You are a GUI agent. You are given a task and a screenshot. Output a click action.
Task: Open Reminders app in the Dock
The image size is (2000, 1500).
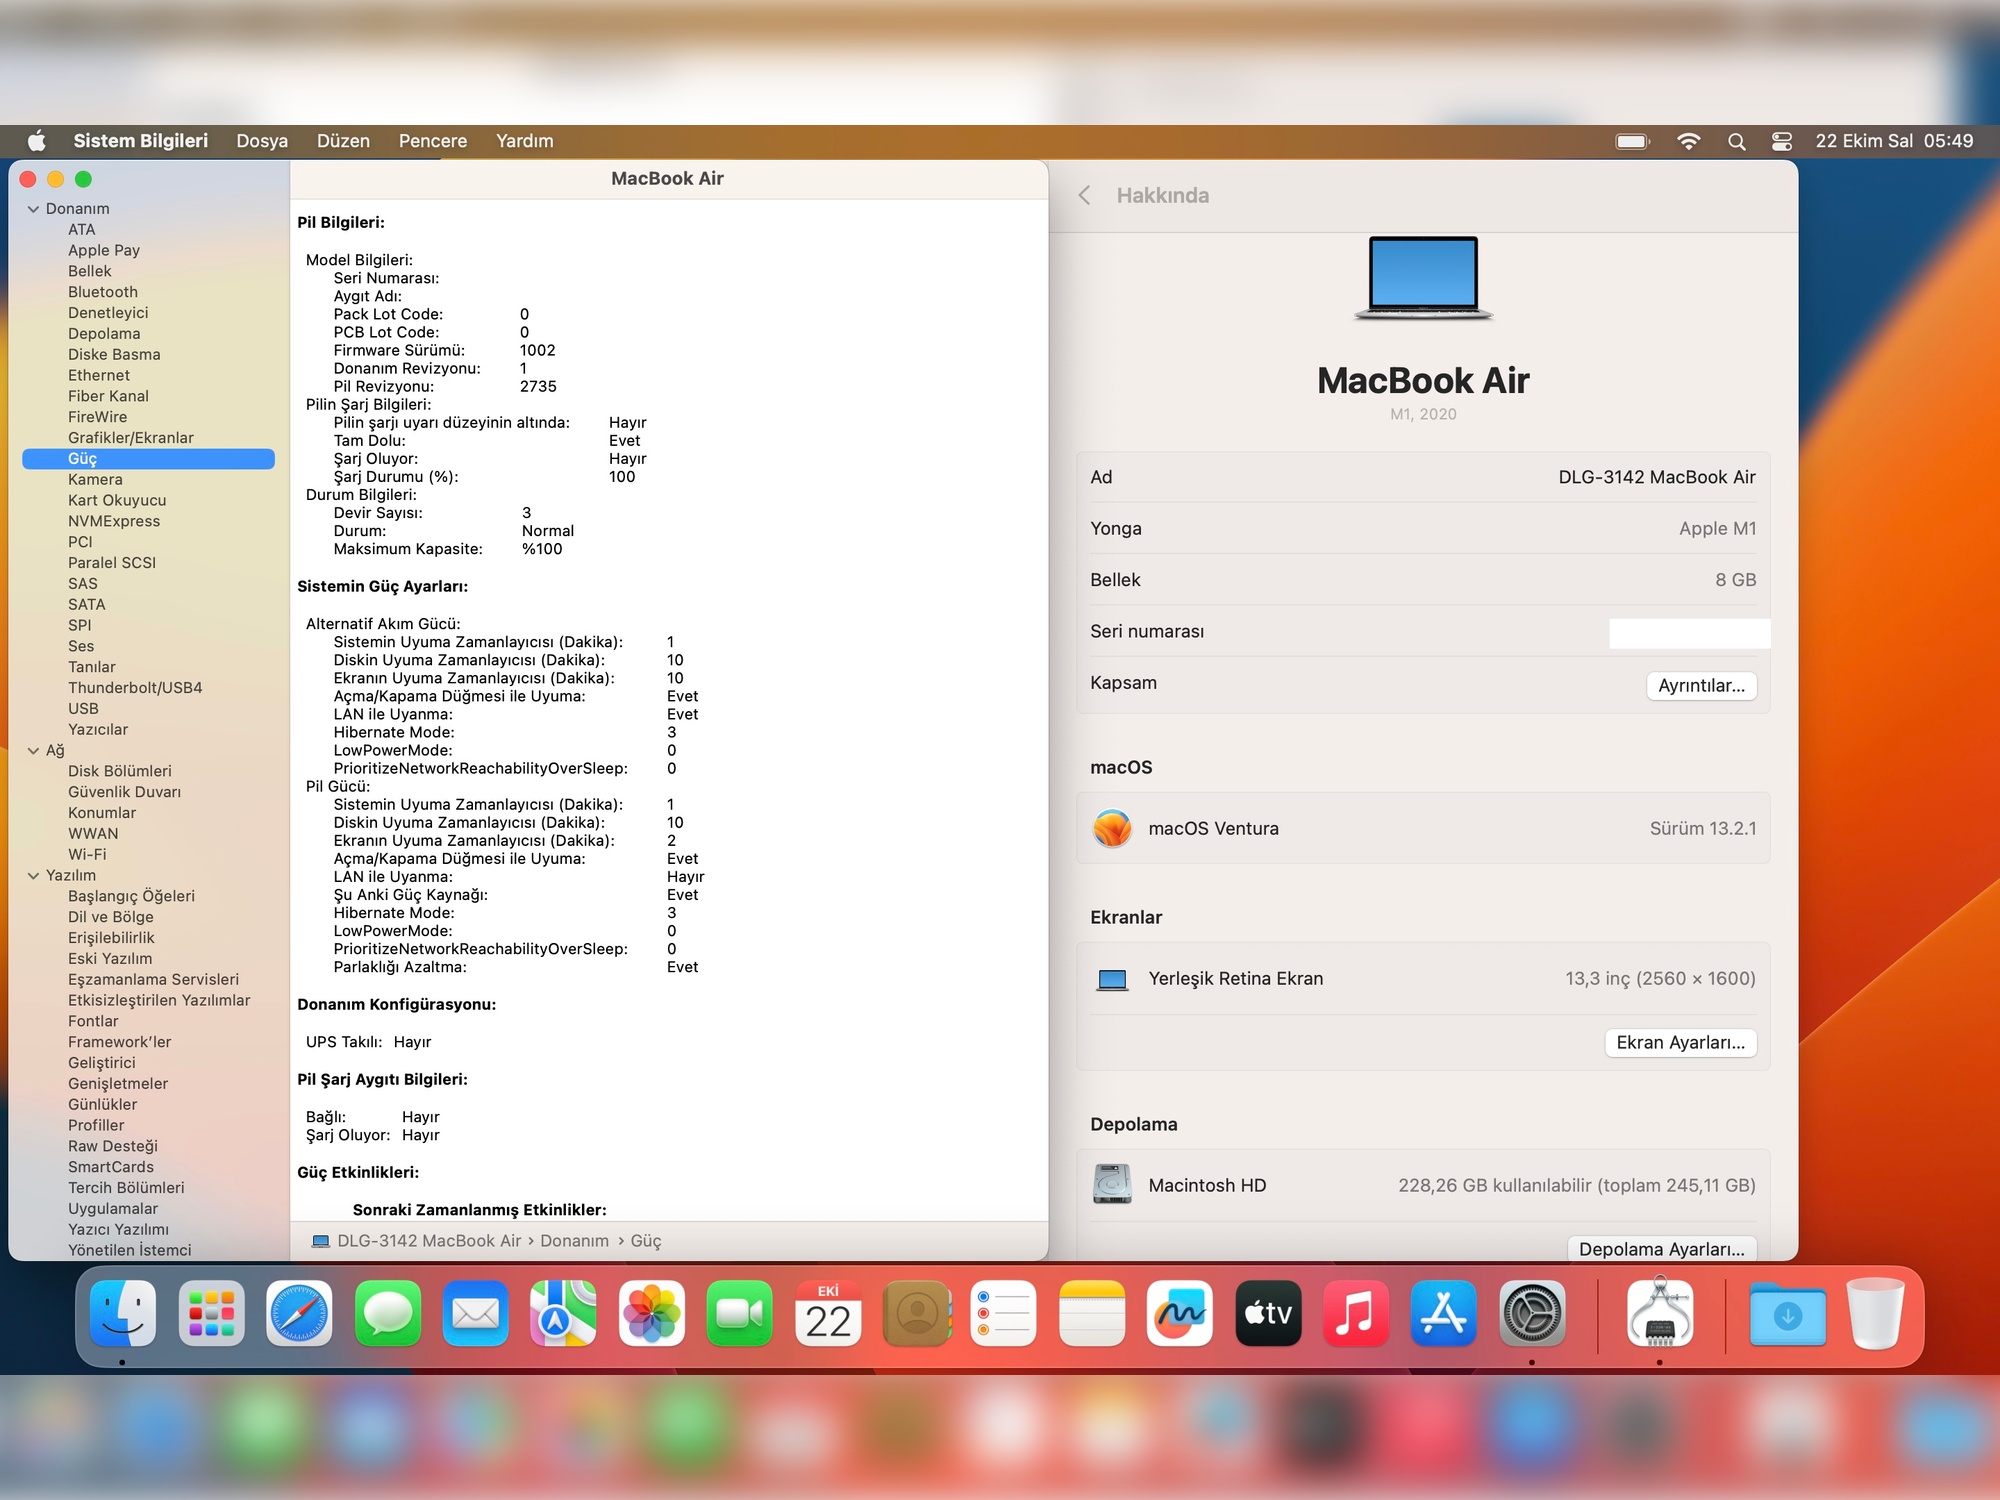tap(1004, 1313)
